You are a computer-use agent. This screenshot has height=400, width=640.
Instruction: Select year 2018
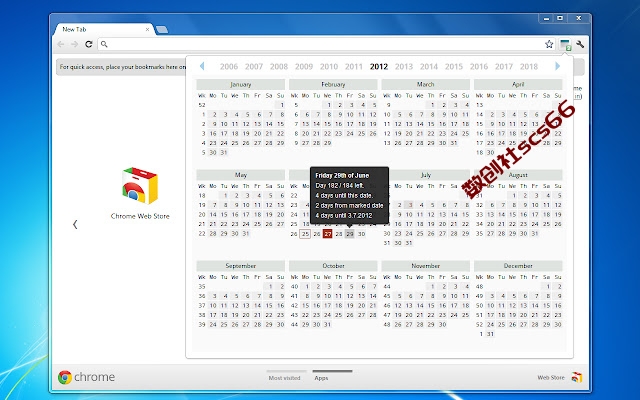click(x=529, y=67)
